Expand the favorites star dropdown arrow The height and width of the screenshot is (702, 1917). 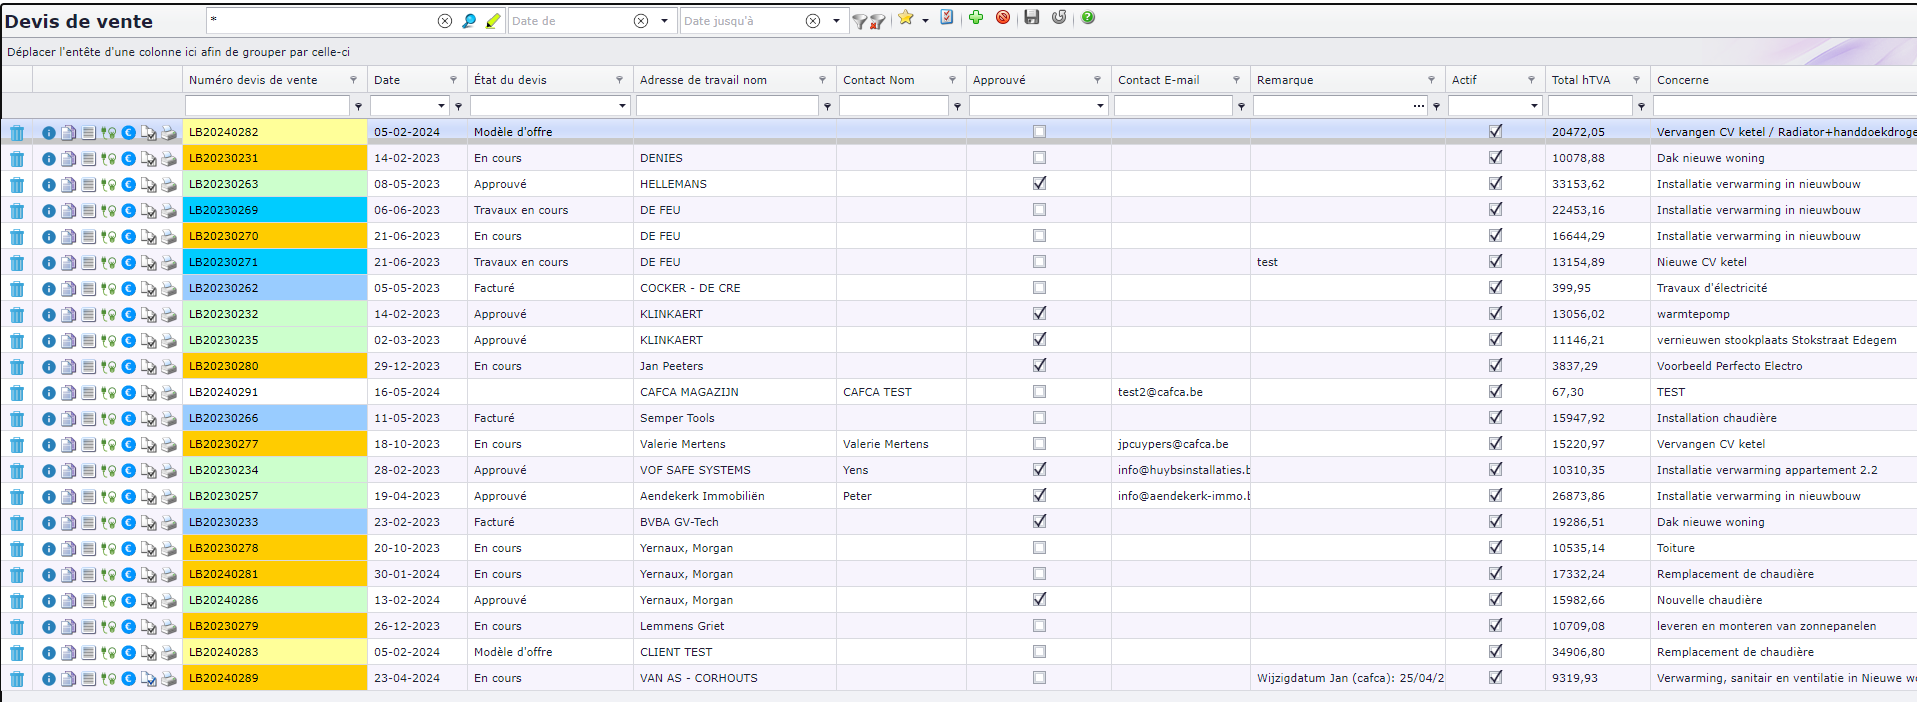[925, 20]
